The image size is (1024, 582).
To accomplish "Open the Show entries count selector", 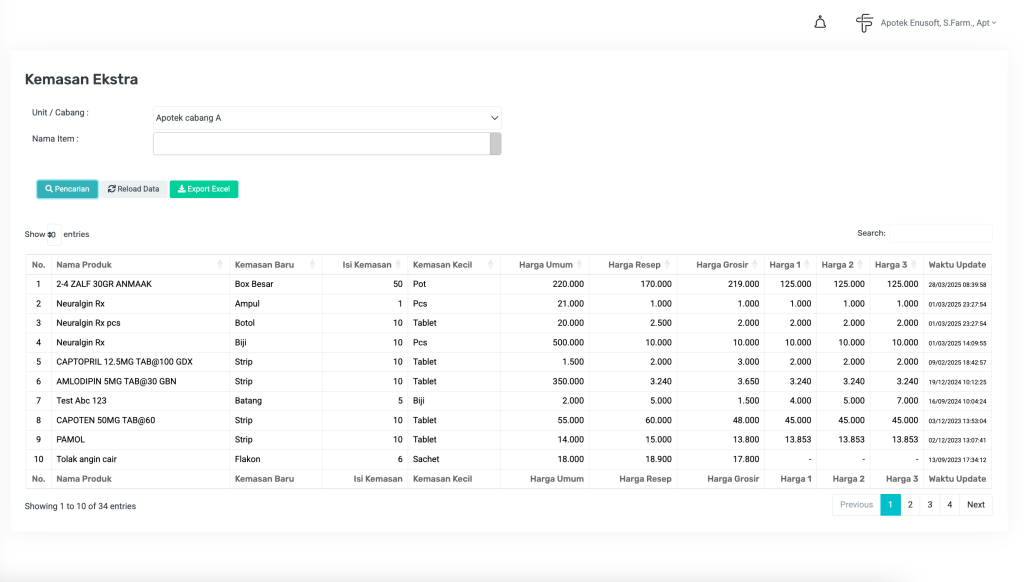I will [x=53, y=235].
